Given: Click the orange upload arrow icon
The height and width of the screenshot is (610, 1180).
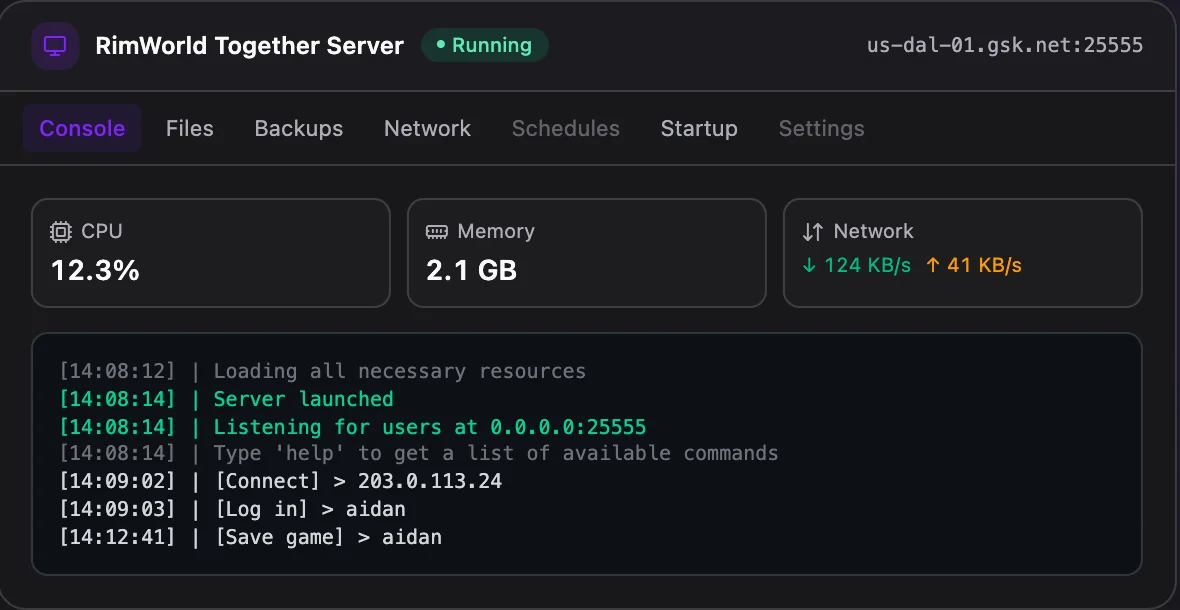Looking at the screenshot, I should click(x=932, y=266).
